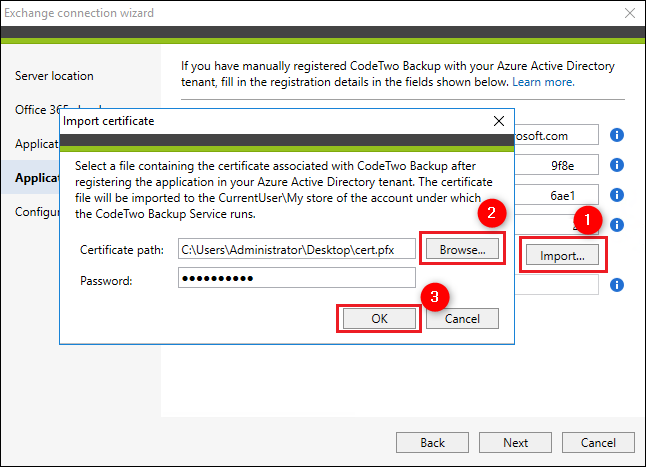Click the Password field
Image resolution: width=646 pixels, height=467 pixels.
point(297,278)
